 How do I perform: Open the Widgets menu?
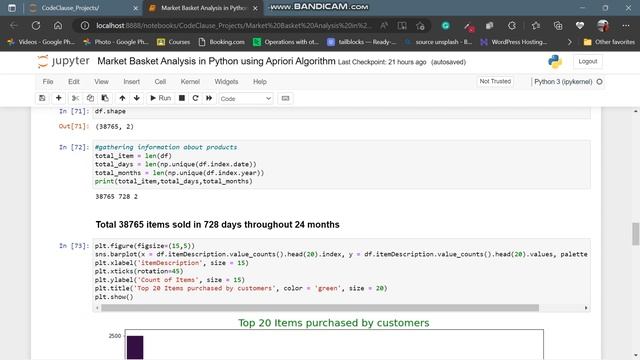pyautogui.click(x=226, y=82)
